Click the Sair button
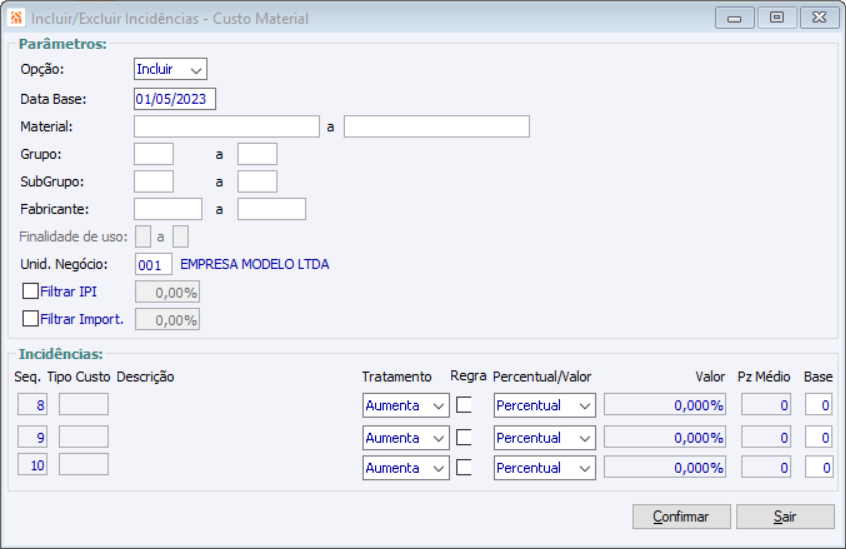Image resolution: width=846 pixels, height=549 pixels. 786,517
